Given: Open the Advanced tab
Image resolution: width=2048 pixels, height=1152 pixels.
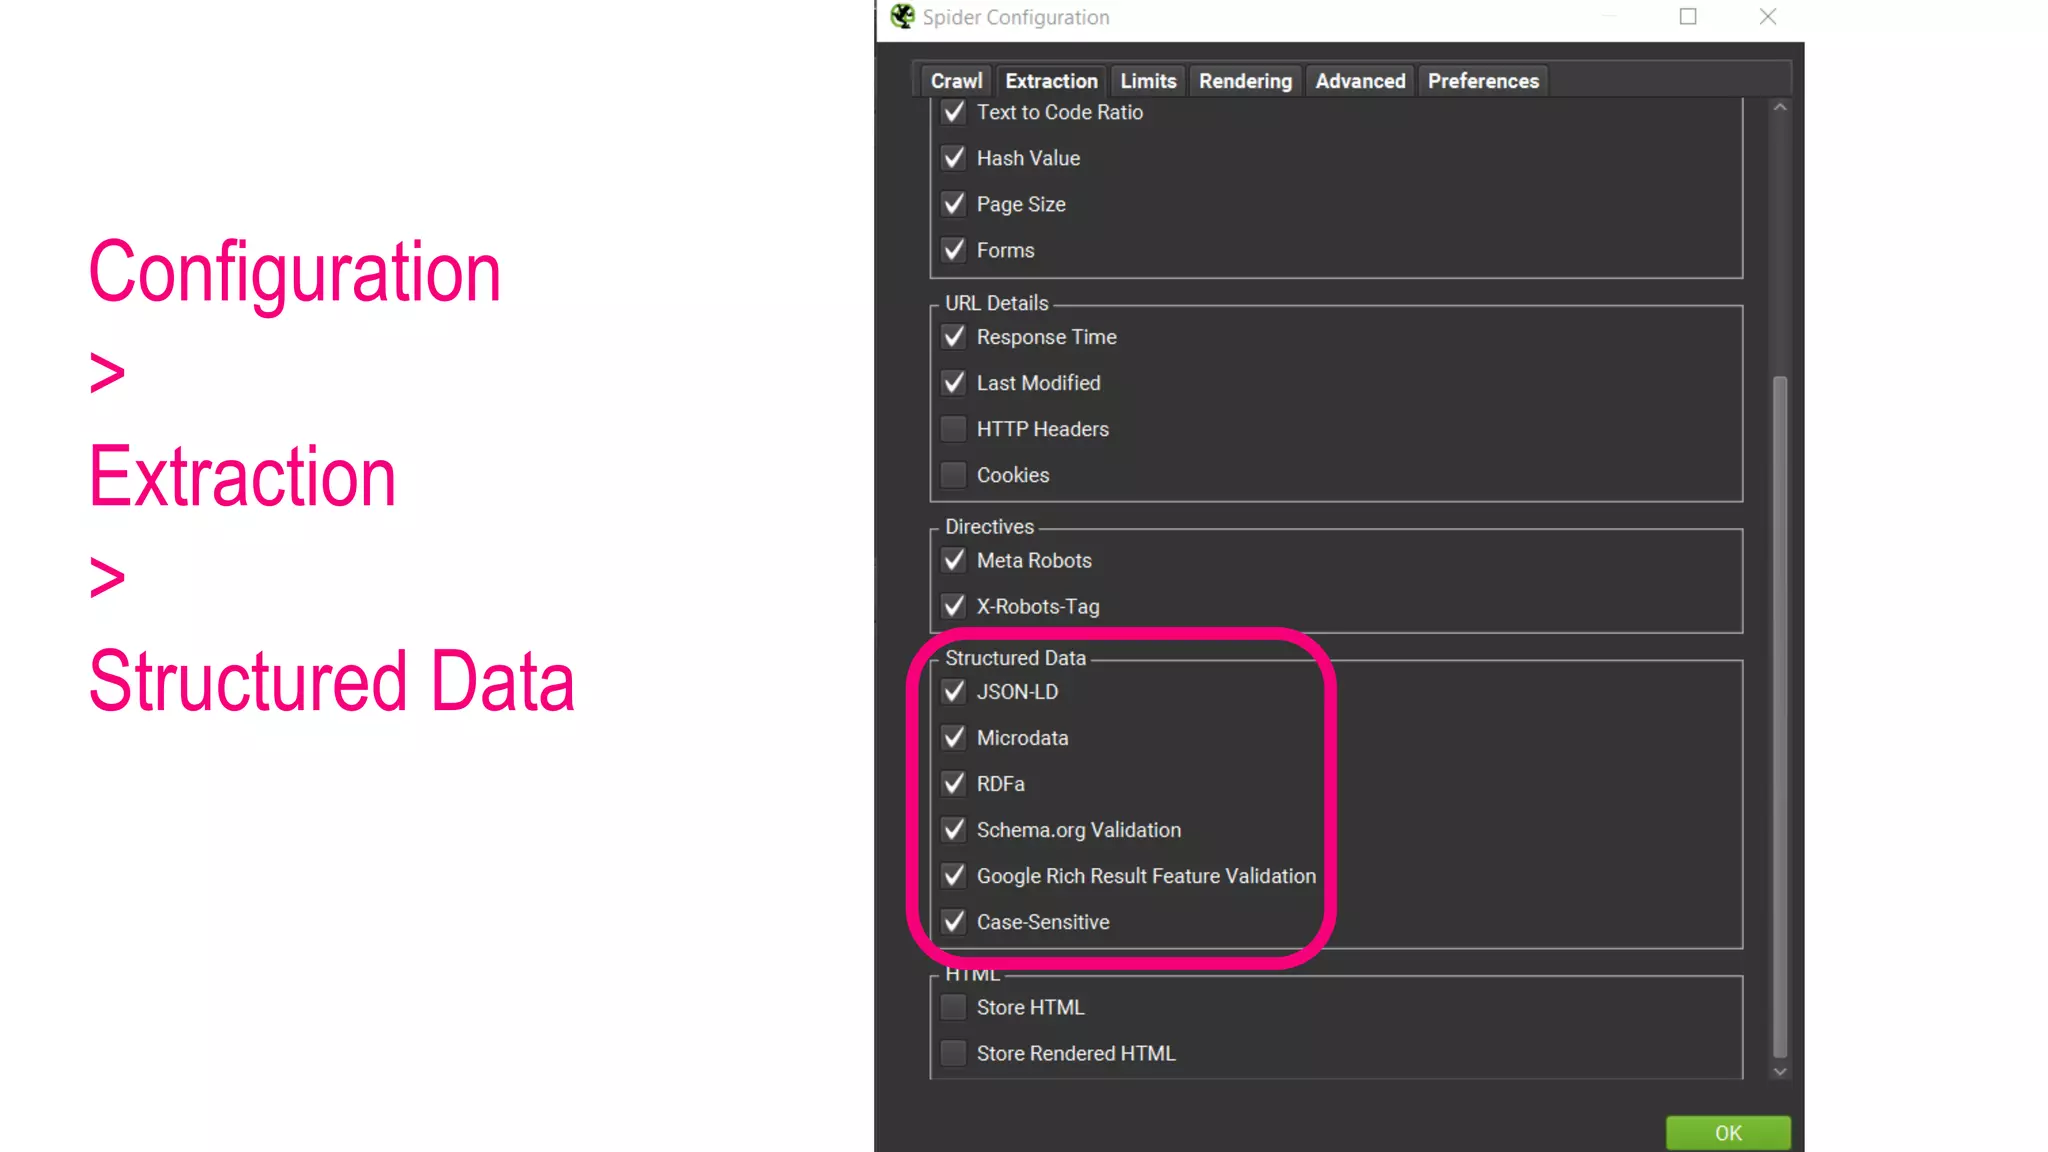Looking at the screenshot, I should click(1360, 81).
